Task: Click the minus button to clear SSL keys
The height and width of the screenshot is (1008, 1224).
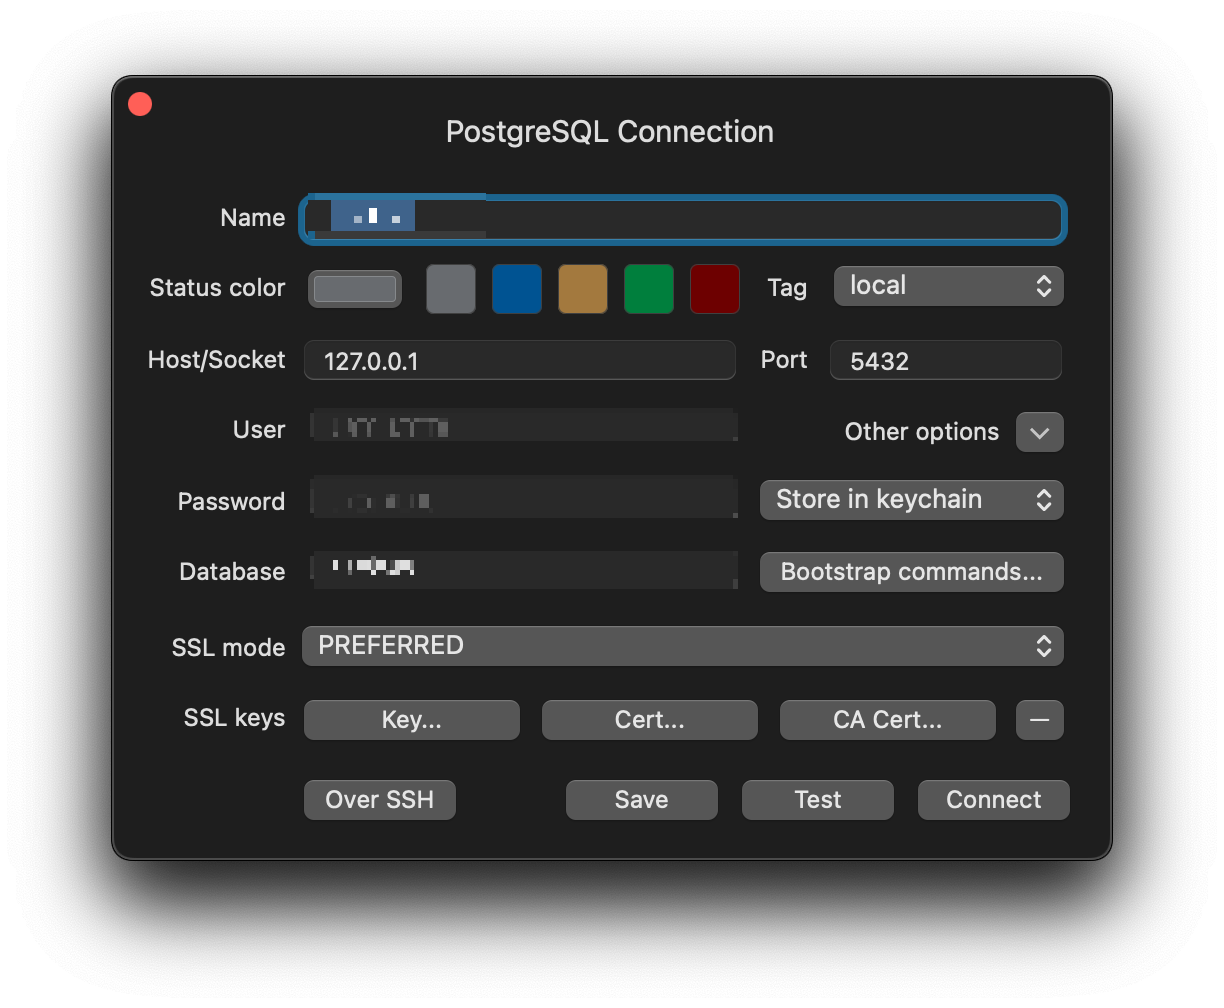Action: click(1040, 720)
